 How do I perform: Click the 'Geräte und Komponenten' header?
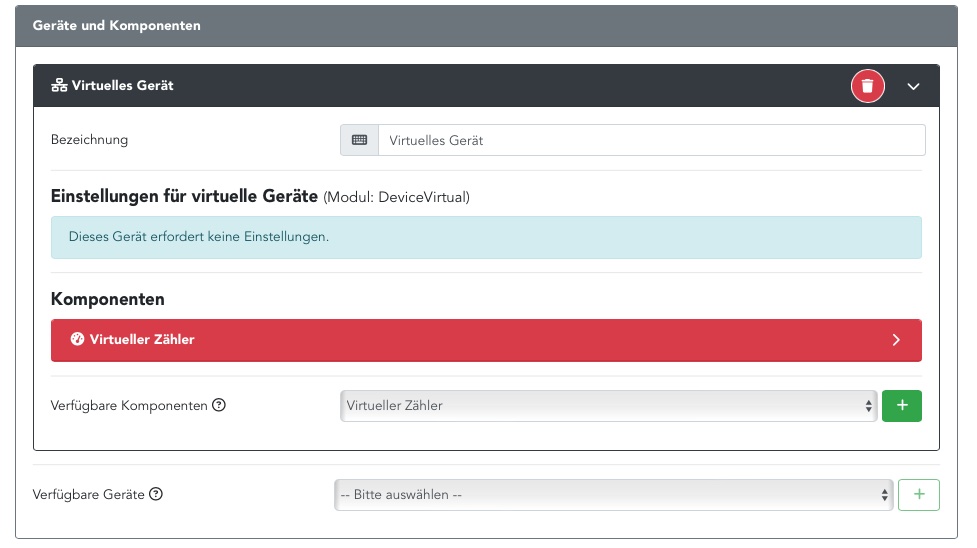pos(116,26)
